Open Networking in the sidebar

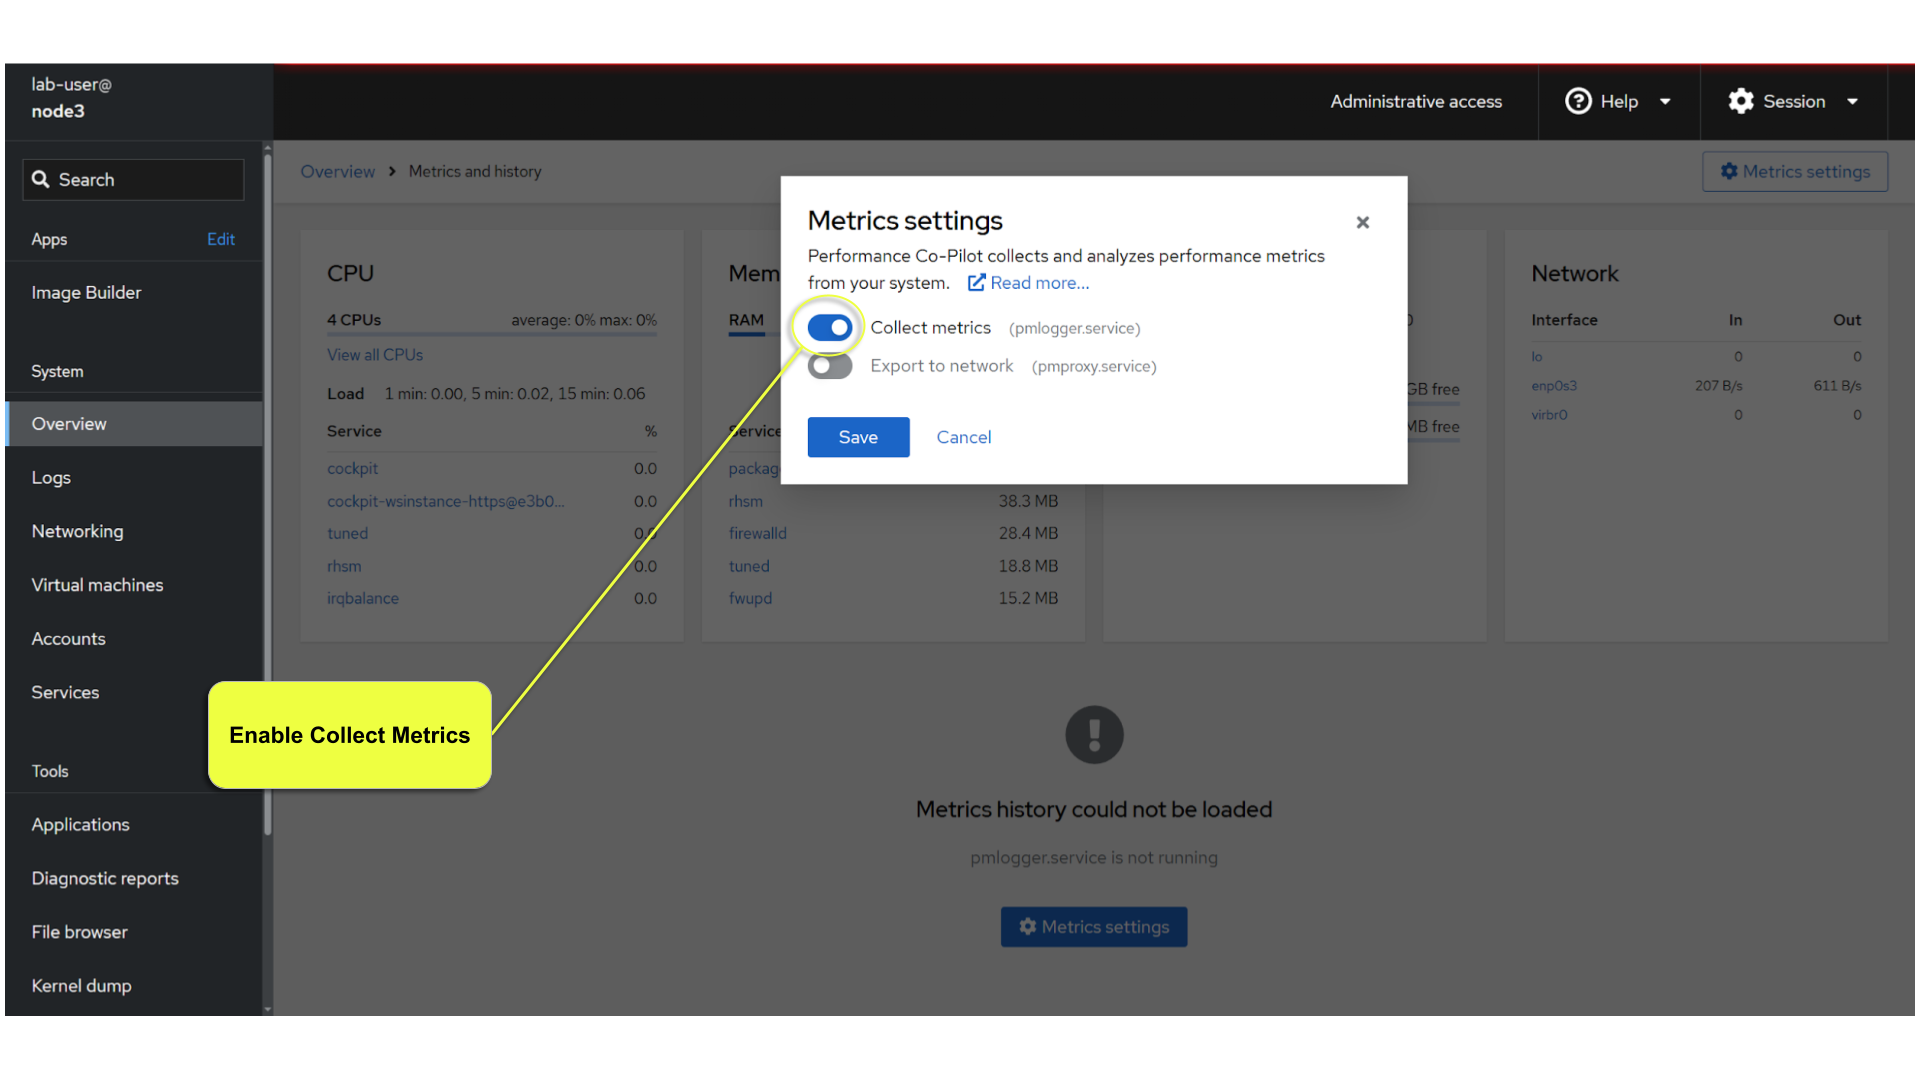click(77, 531)
